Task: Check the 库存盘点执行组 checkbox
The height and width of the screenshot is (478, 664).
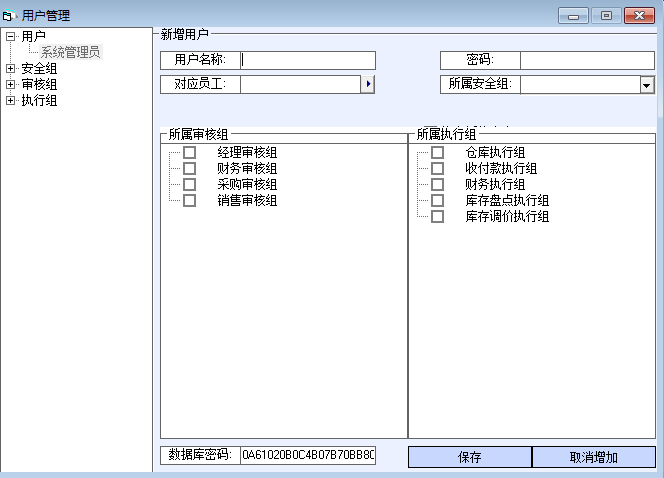Action: [x=437, y=201]
